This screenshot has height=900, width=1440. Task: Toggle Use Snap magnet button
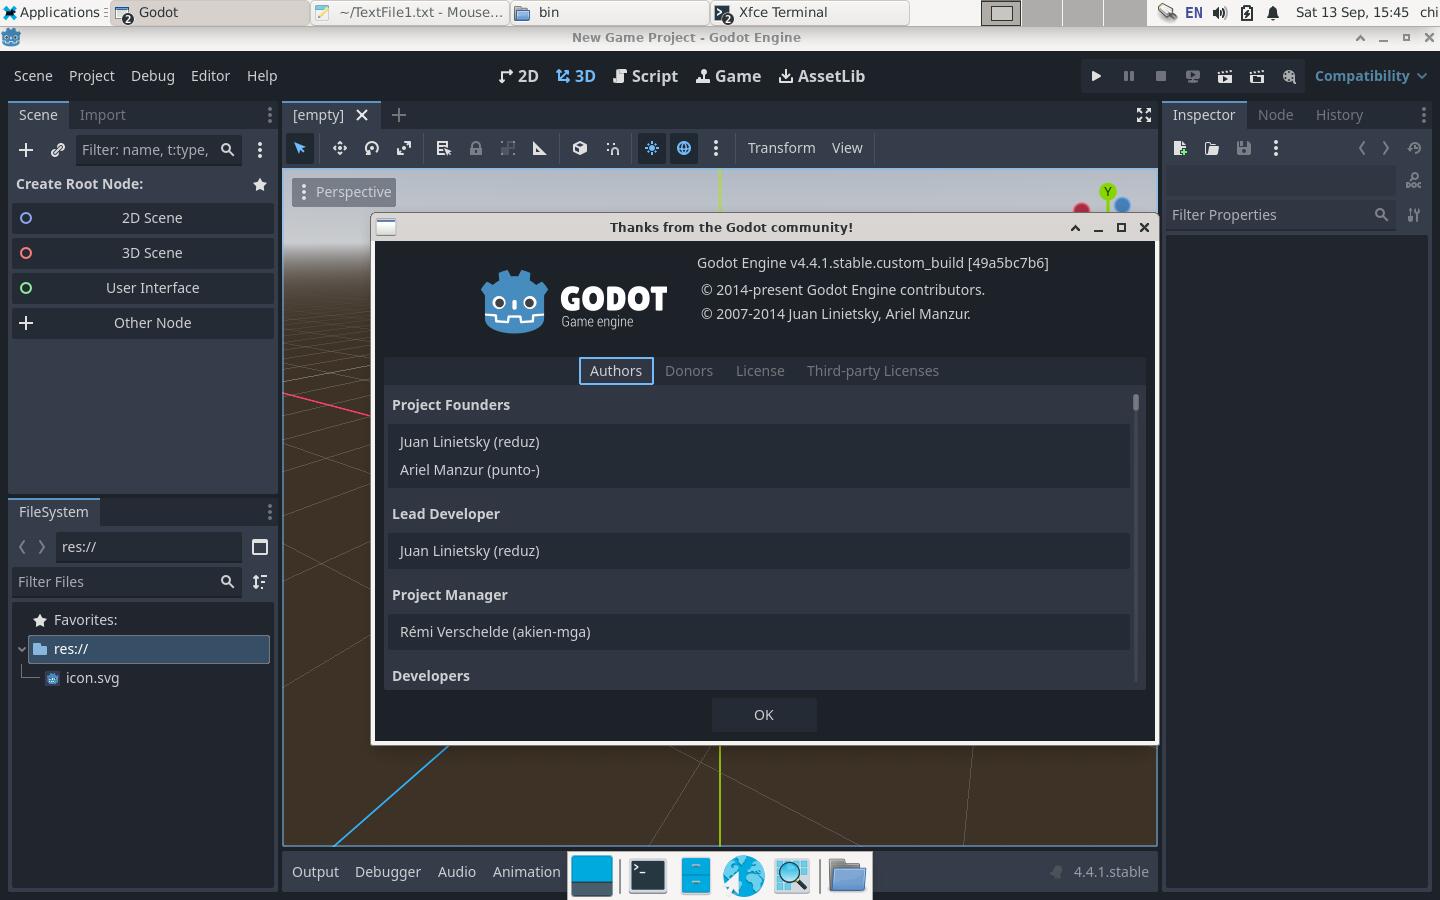612,148
